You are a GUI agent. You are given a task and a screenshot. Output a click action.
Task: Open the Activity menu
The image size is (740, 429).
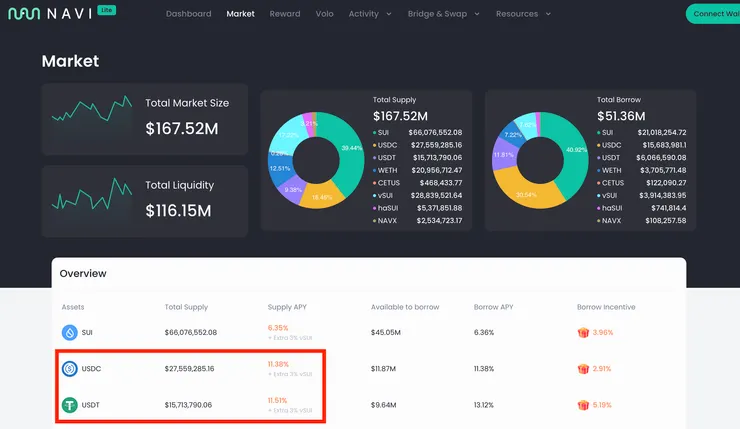point(363,14)
